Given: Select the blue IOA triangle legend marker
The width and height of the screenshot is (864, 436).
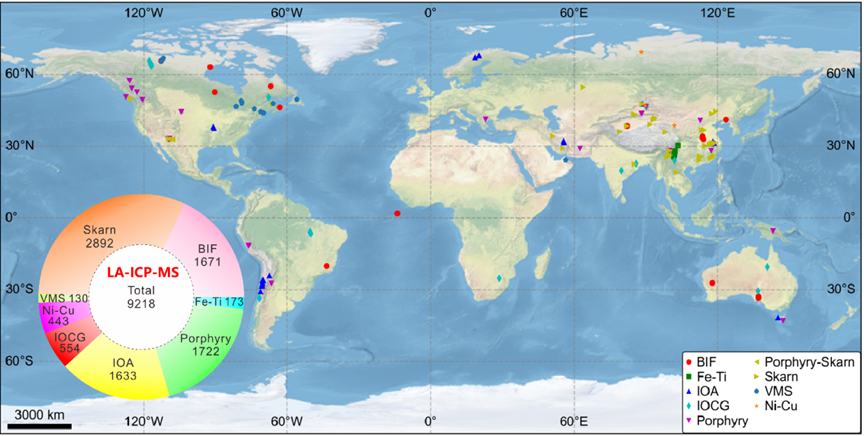Looking at the screenshot, I should pos(689,391).
